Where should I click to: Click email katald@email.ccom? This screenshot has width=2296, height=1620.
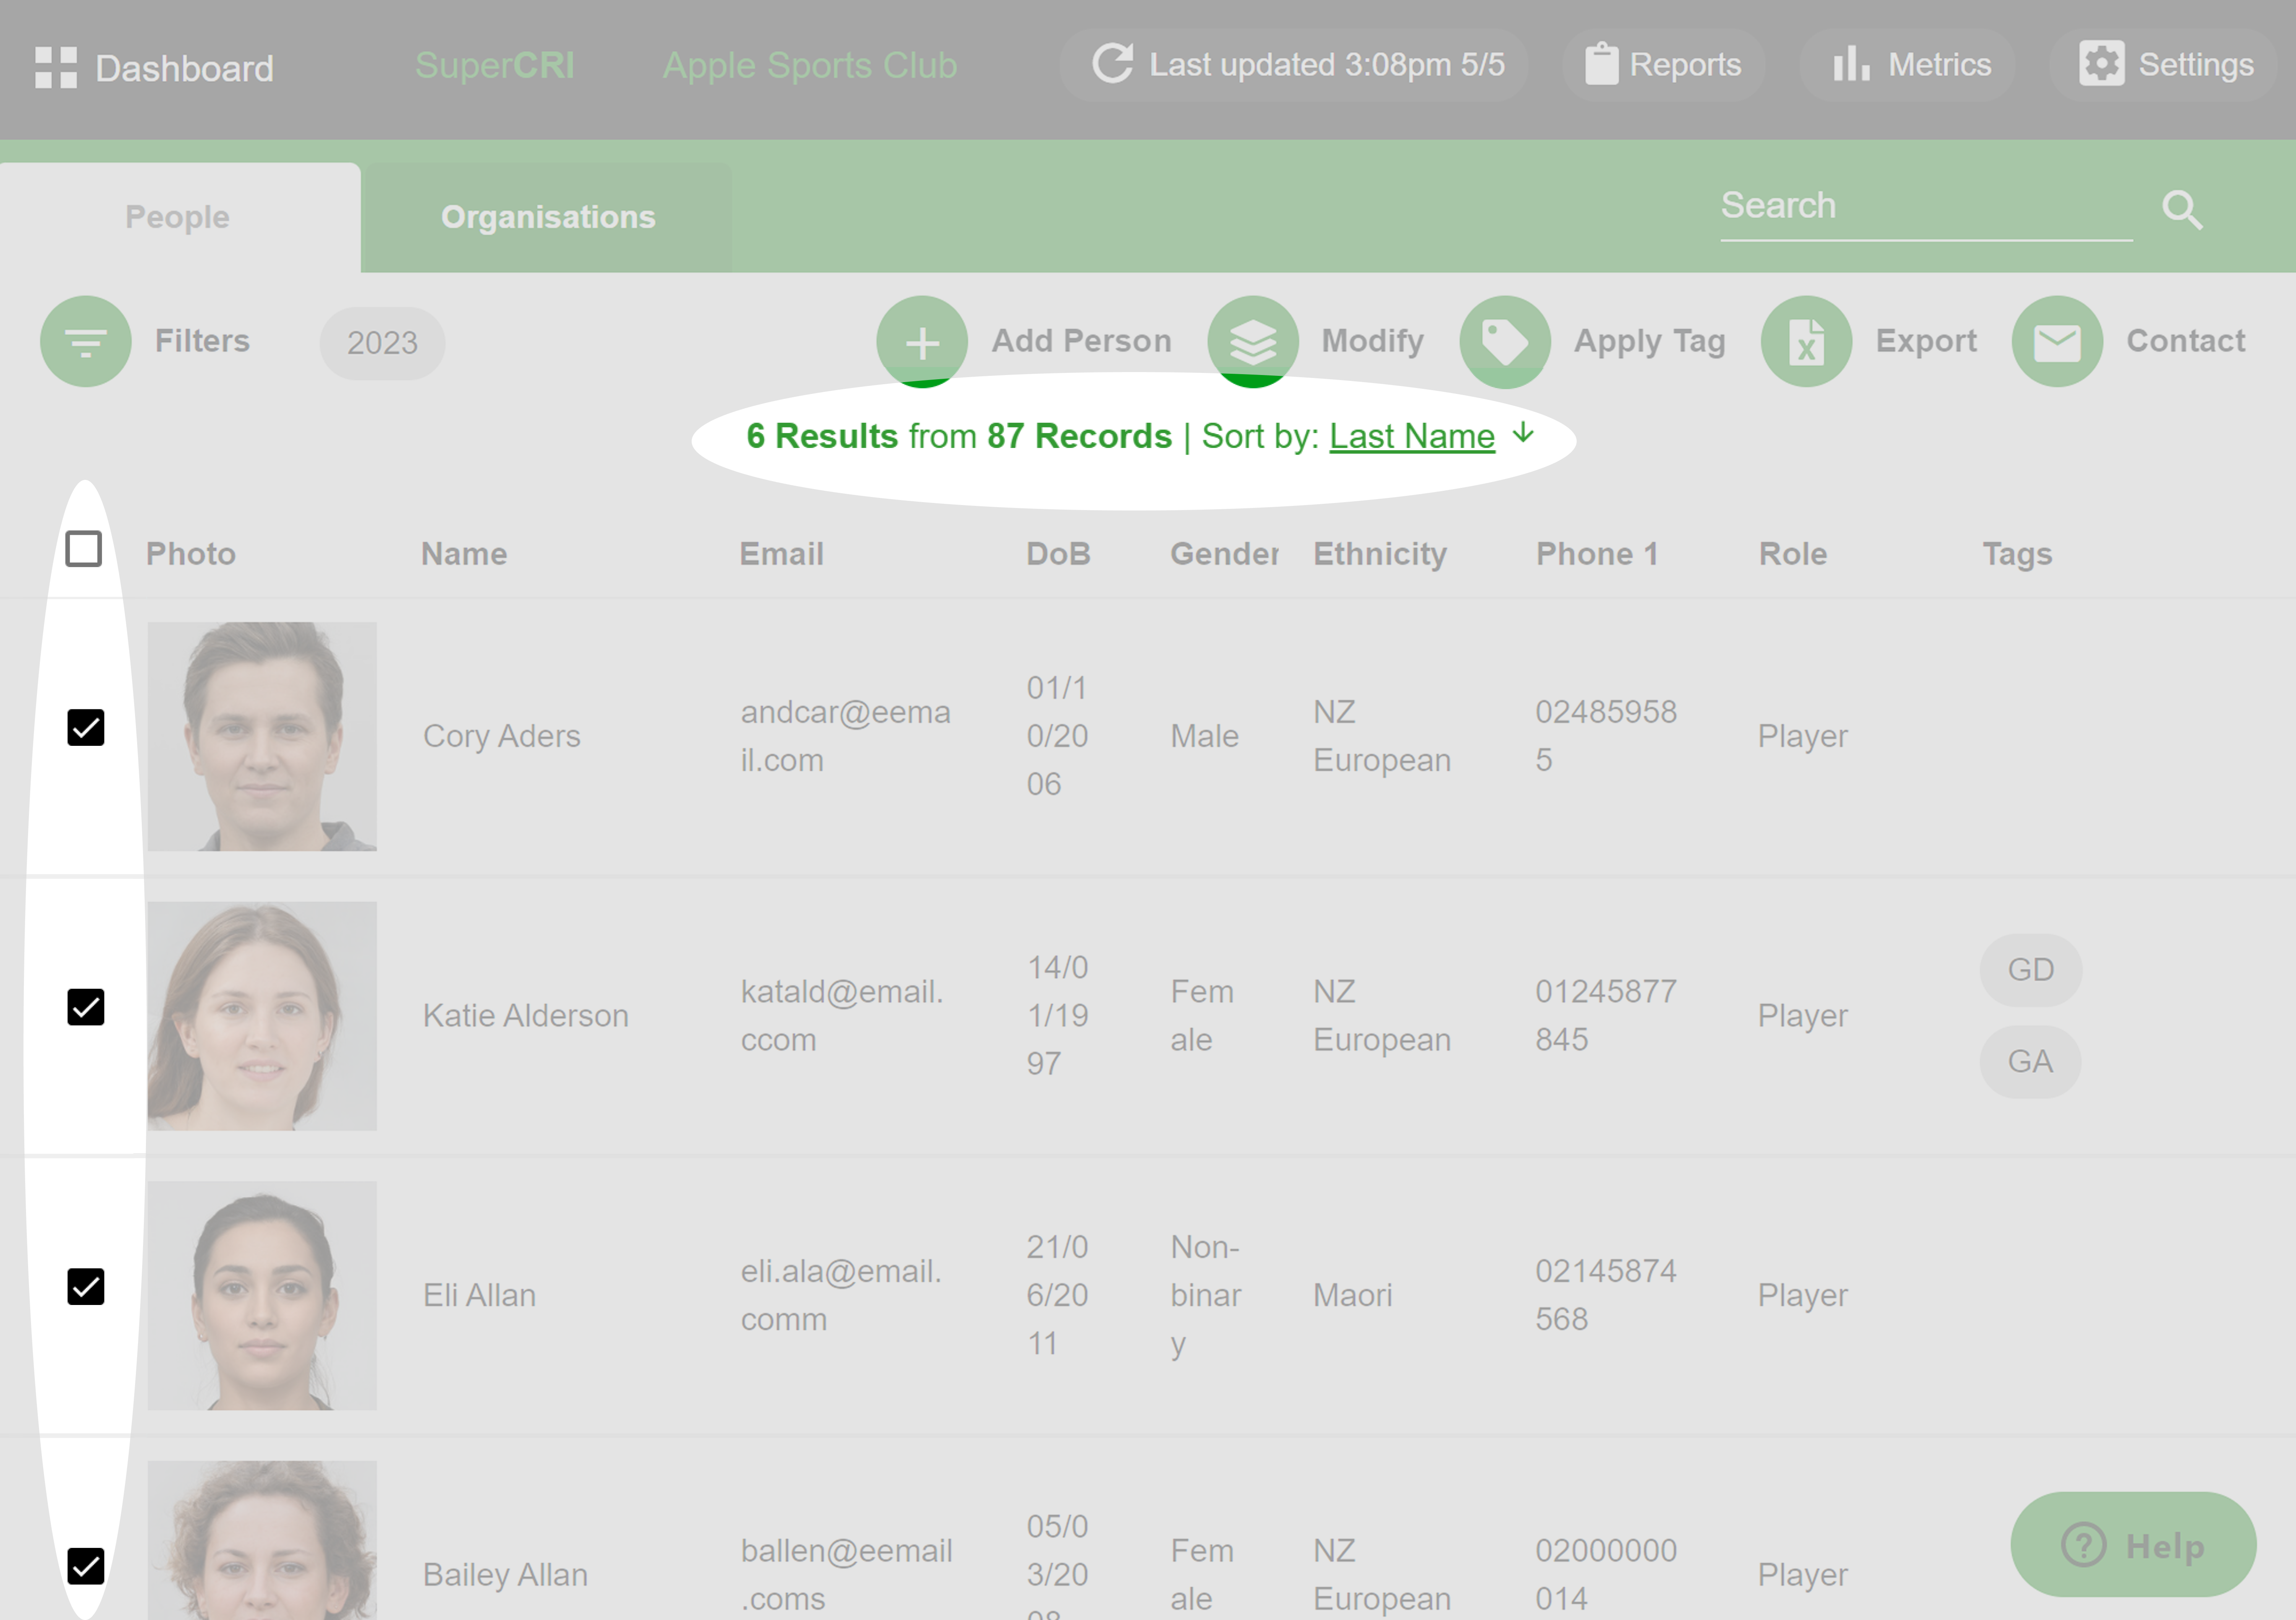point(842,1016)
